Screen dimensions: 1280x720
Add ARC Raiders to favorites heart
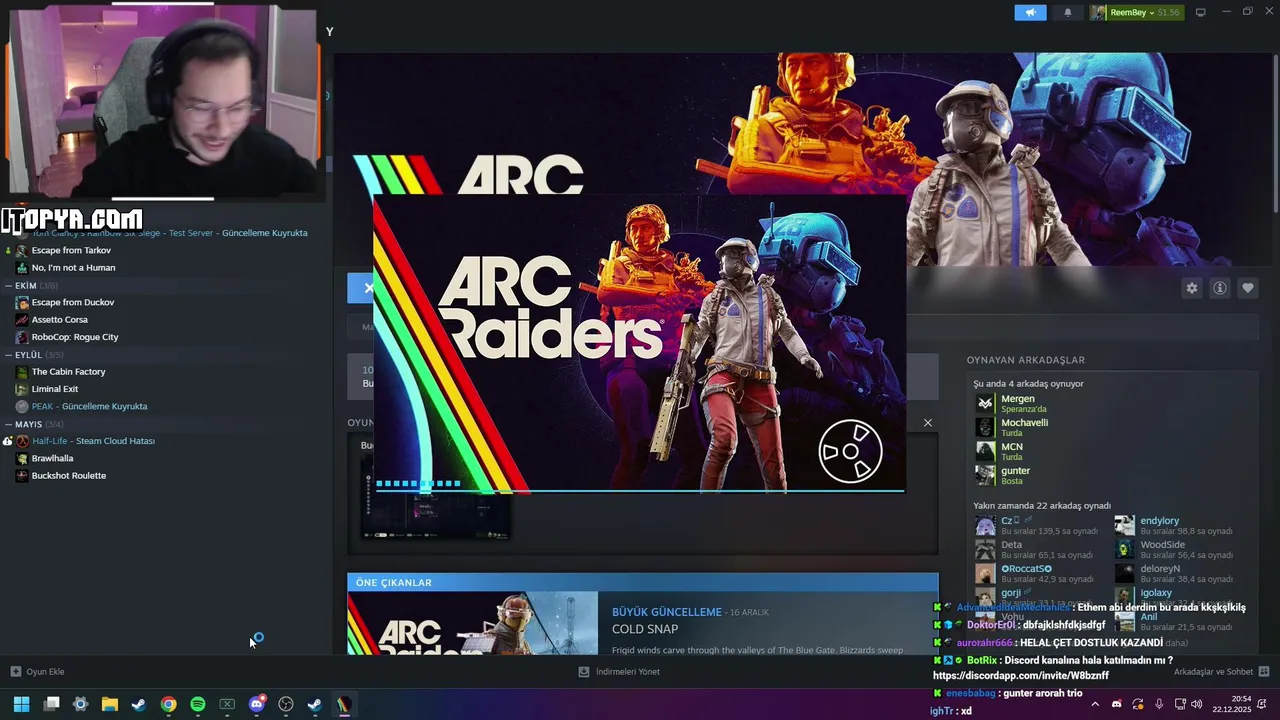pos(1248,288)
